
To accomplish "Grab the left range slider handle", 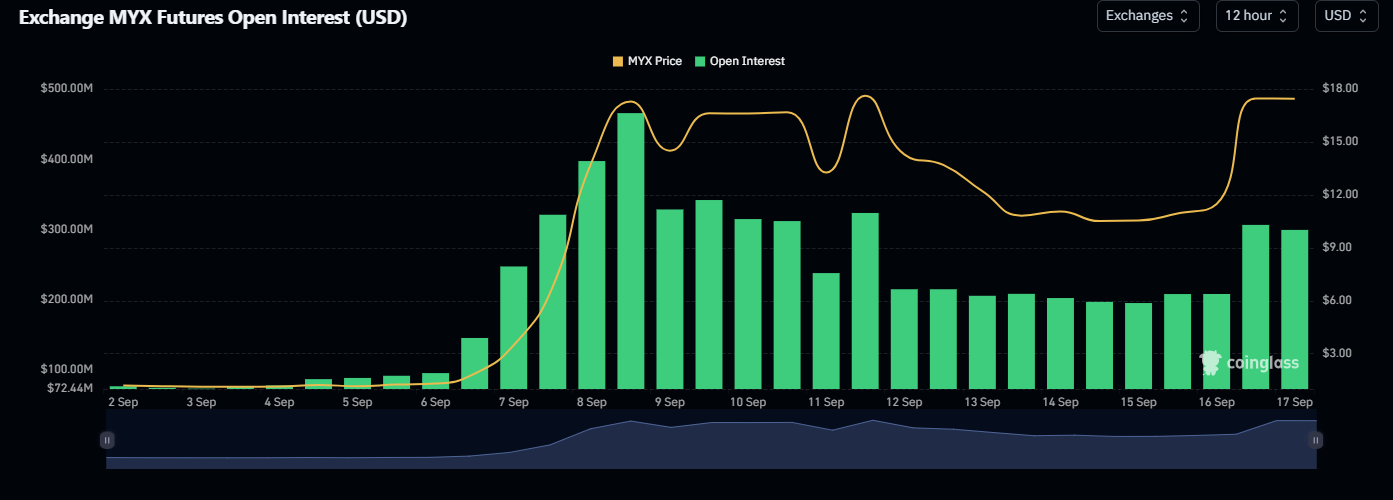I will pos(107,439).
